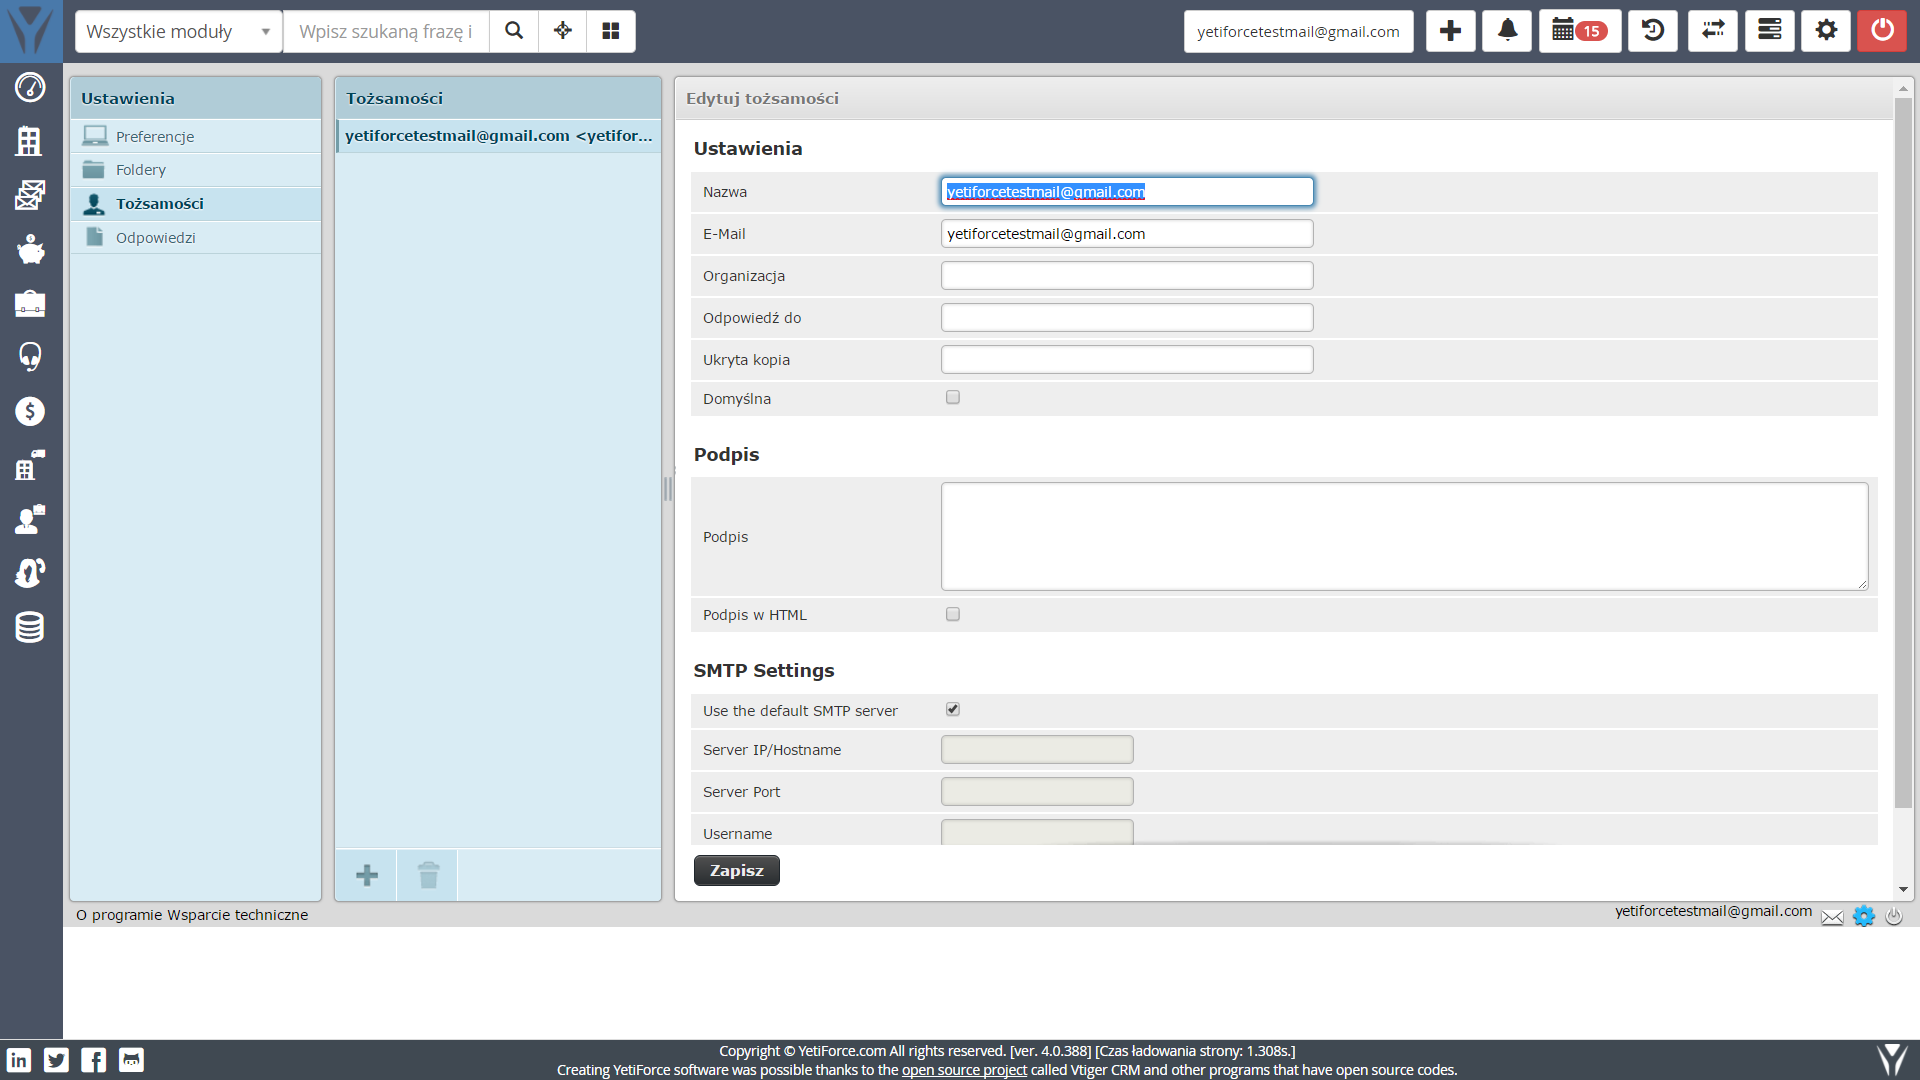Toggle the Podpis w HTML checkbox
Screen dimensions: 1920x1080
(953, 614)
